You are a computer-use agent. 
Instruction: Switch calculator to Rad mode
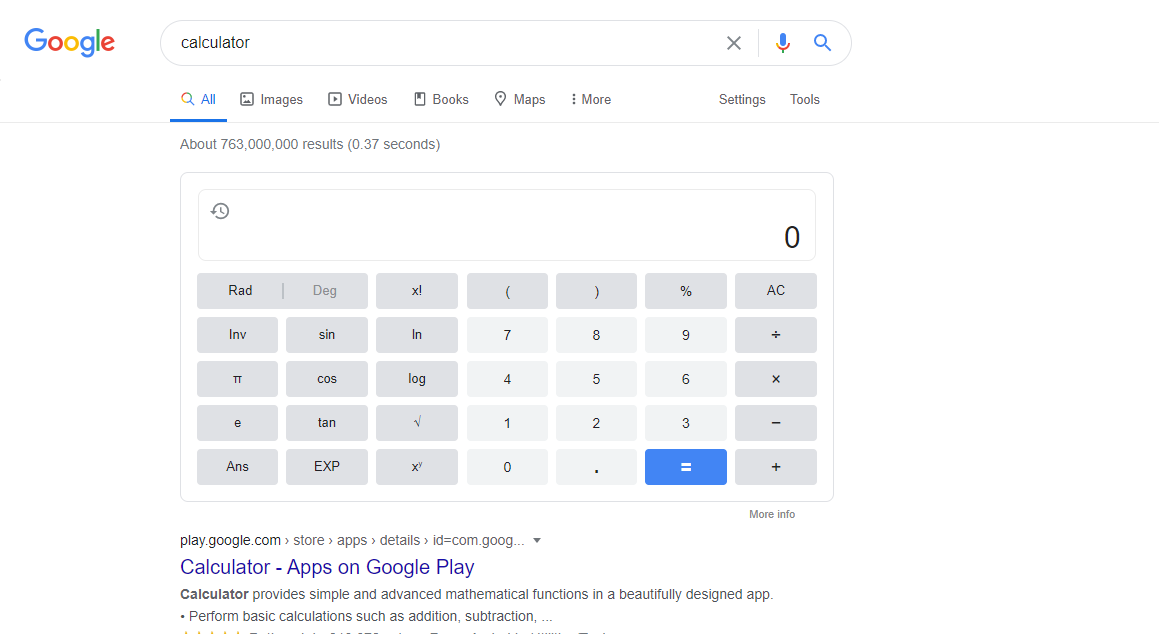(x=240, y=291)
